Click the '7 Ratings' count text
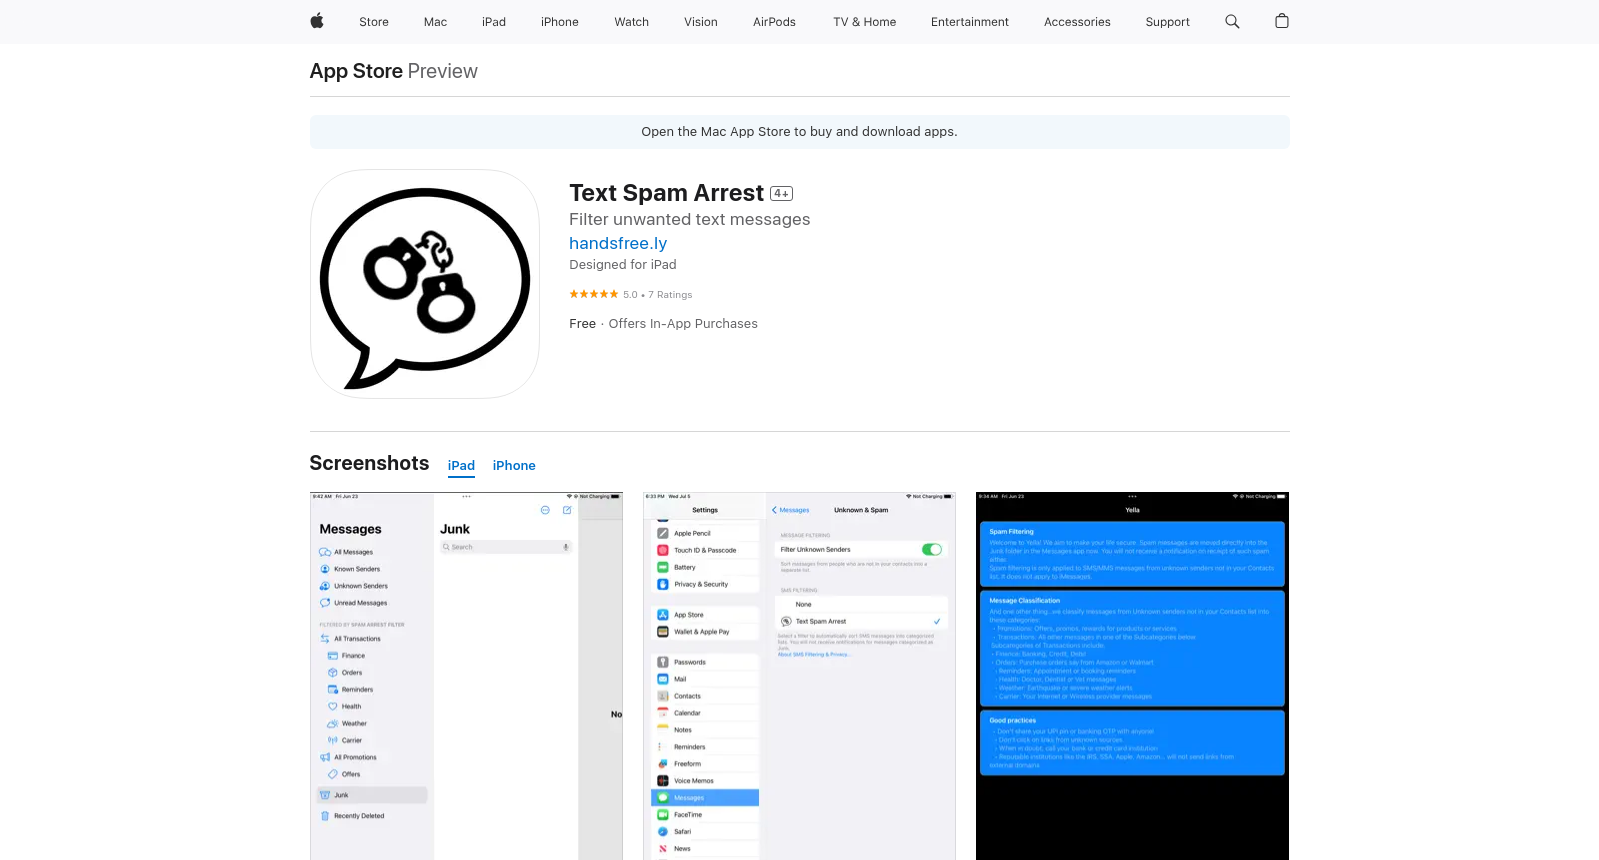The height and width of the screenshot is (860, 1599). 670,295
